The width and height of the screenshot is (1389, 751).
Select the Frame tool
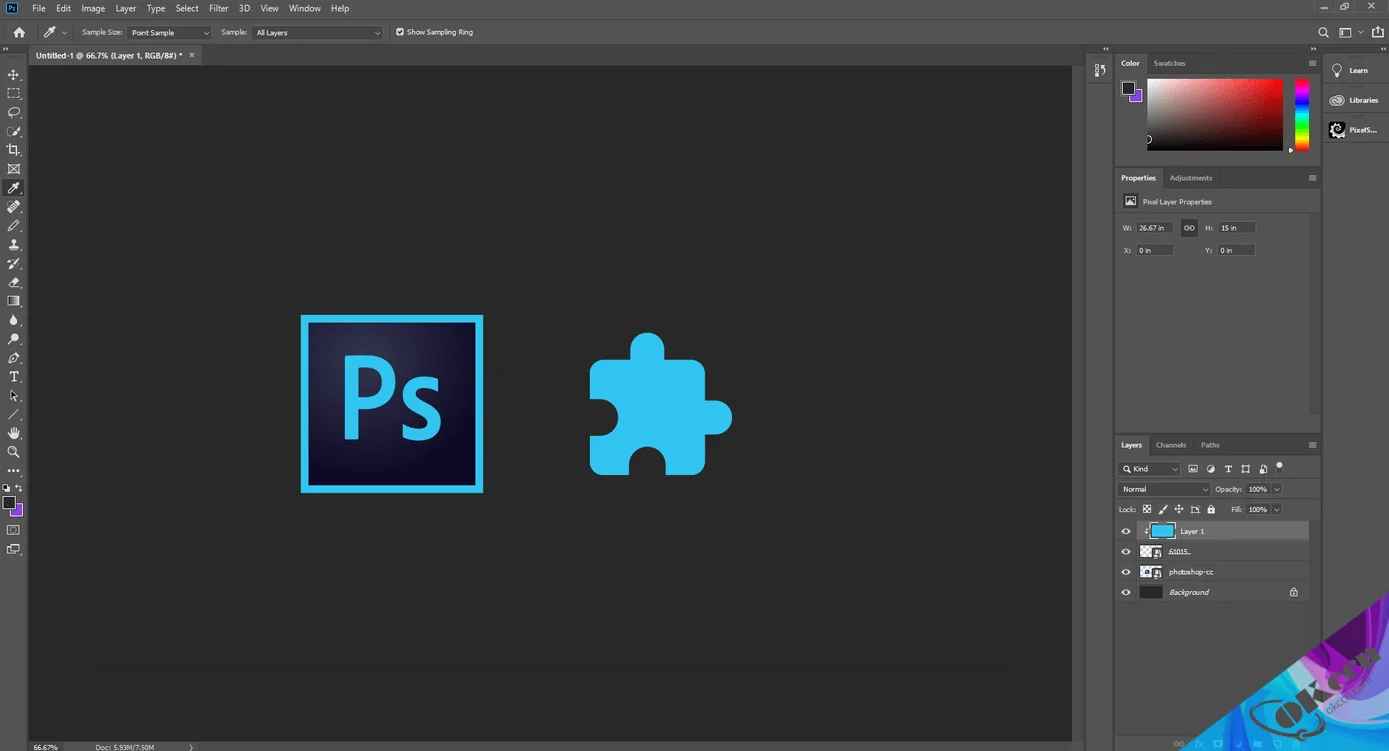[14, 169]
